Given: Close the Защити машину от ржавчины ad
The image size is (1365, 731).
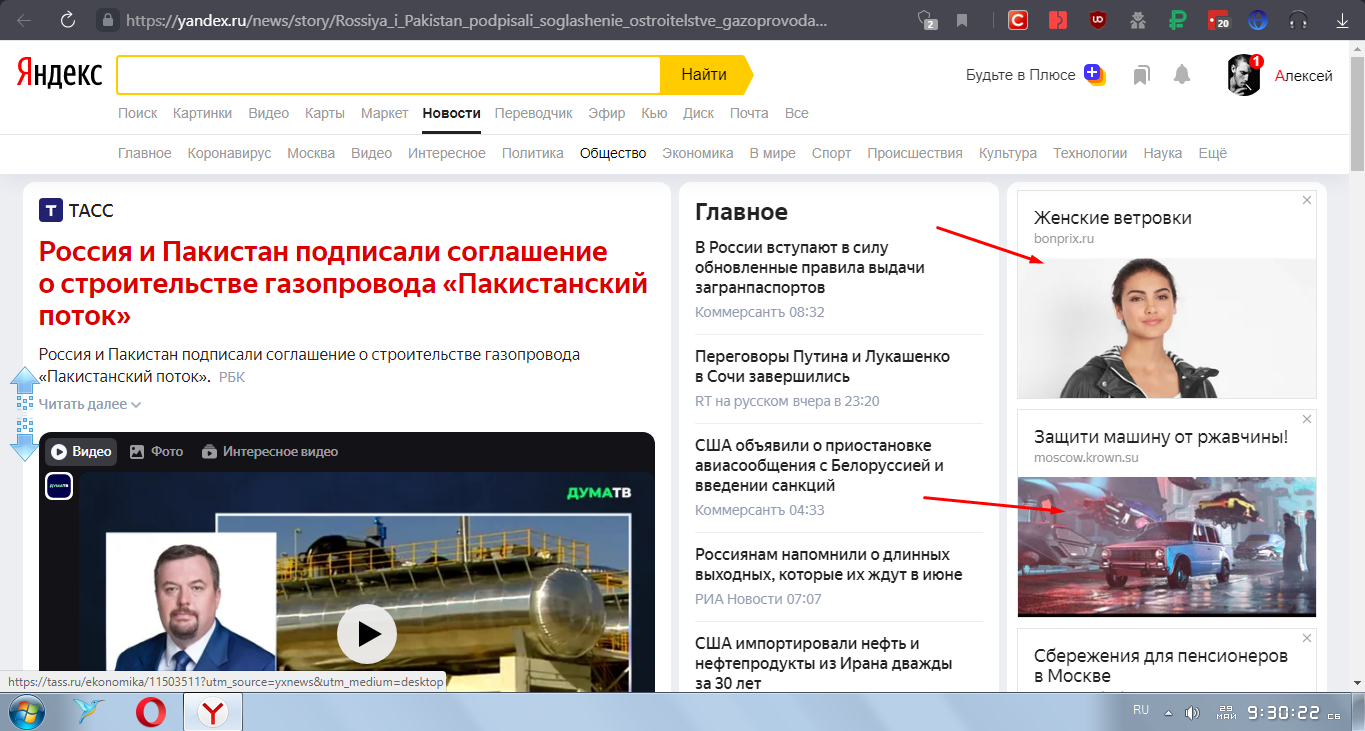Looking at the screenshot, I should pyautogui.click(x=1306, y=419).
